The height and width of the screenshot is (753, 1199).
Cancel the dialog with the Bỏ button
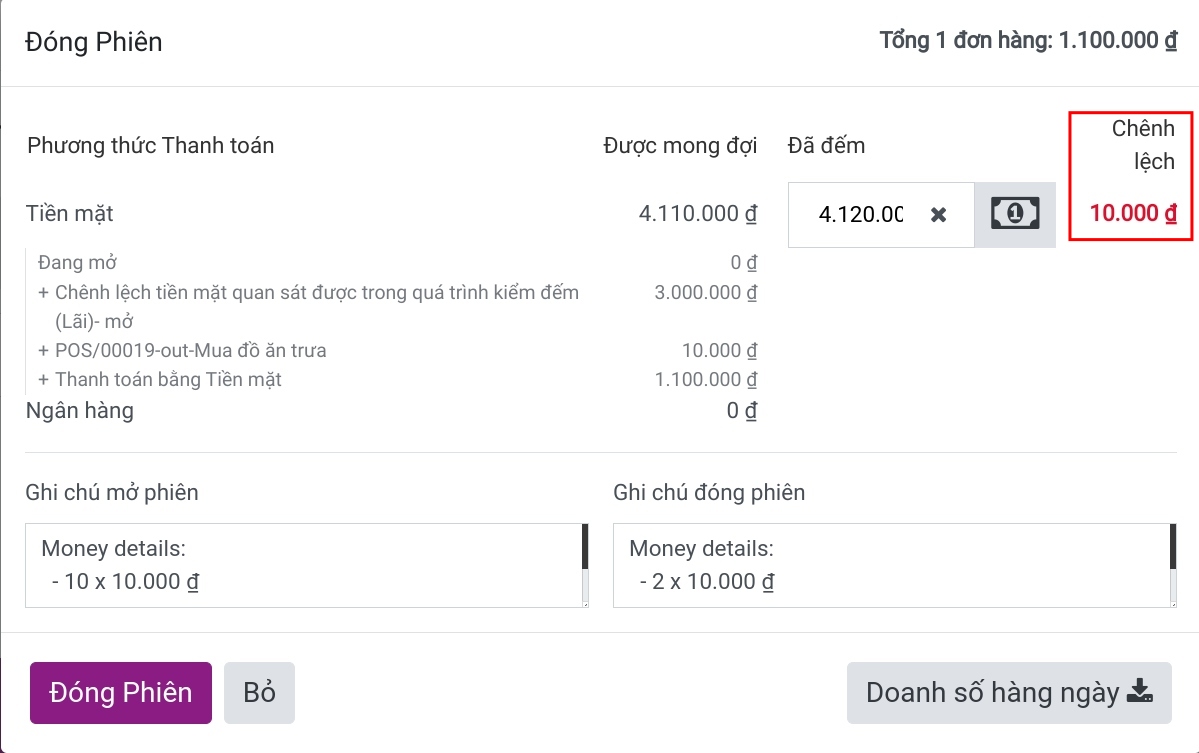[258, 691]
